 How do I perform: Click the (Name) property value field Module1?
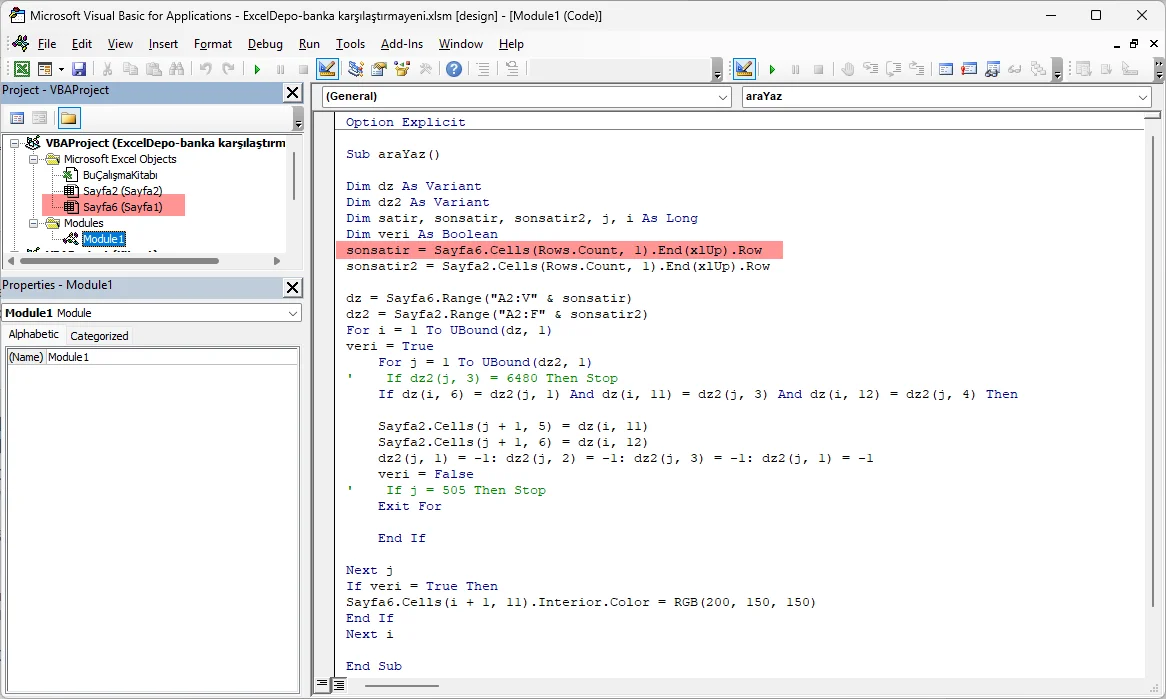click(172, 357)
